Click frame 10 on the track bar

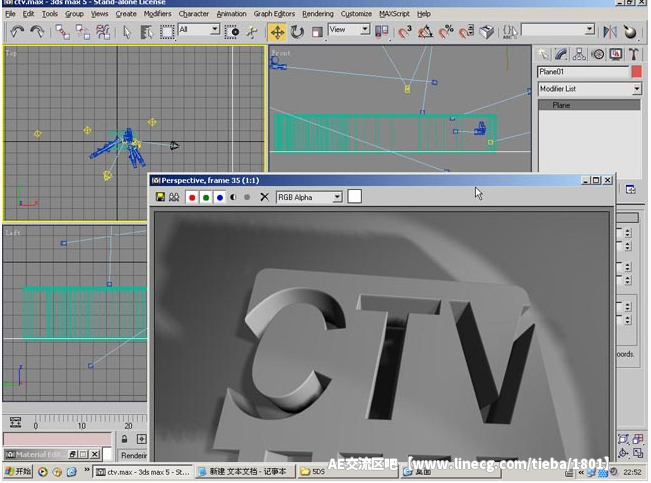click(82, 425)
